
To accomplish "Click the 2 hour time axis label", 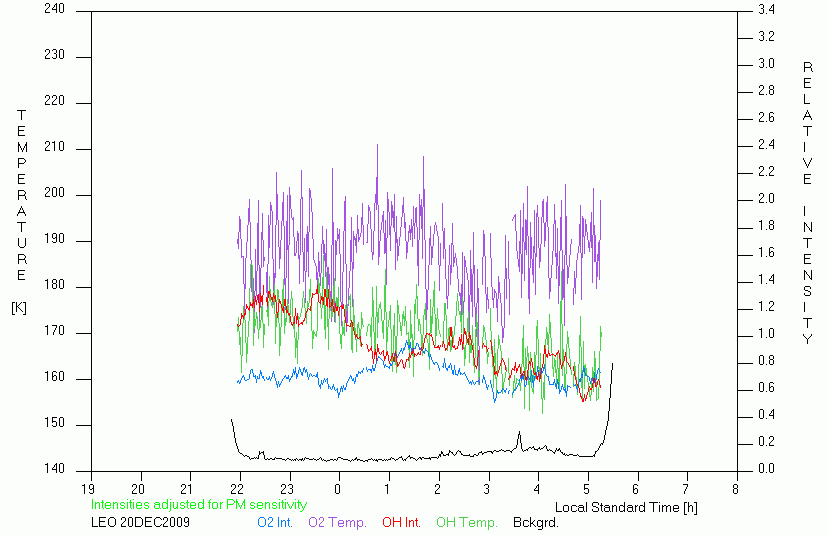I will coord(437,490).
